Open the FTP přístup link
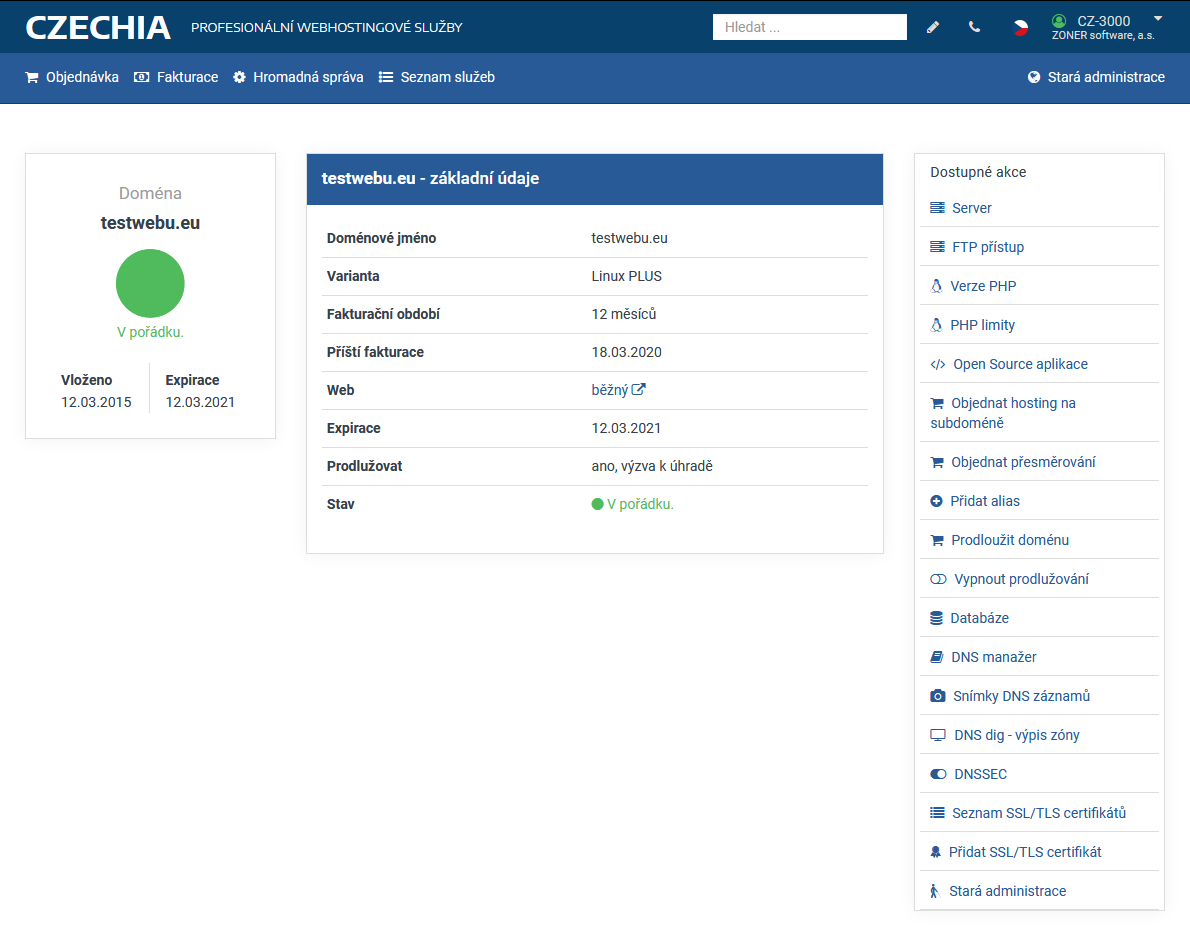This screenshot has width=1190, height=945. tap(987, 247)
